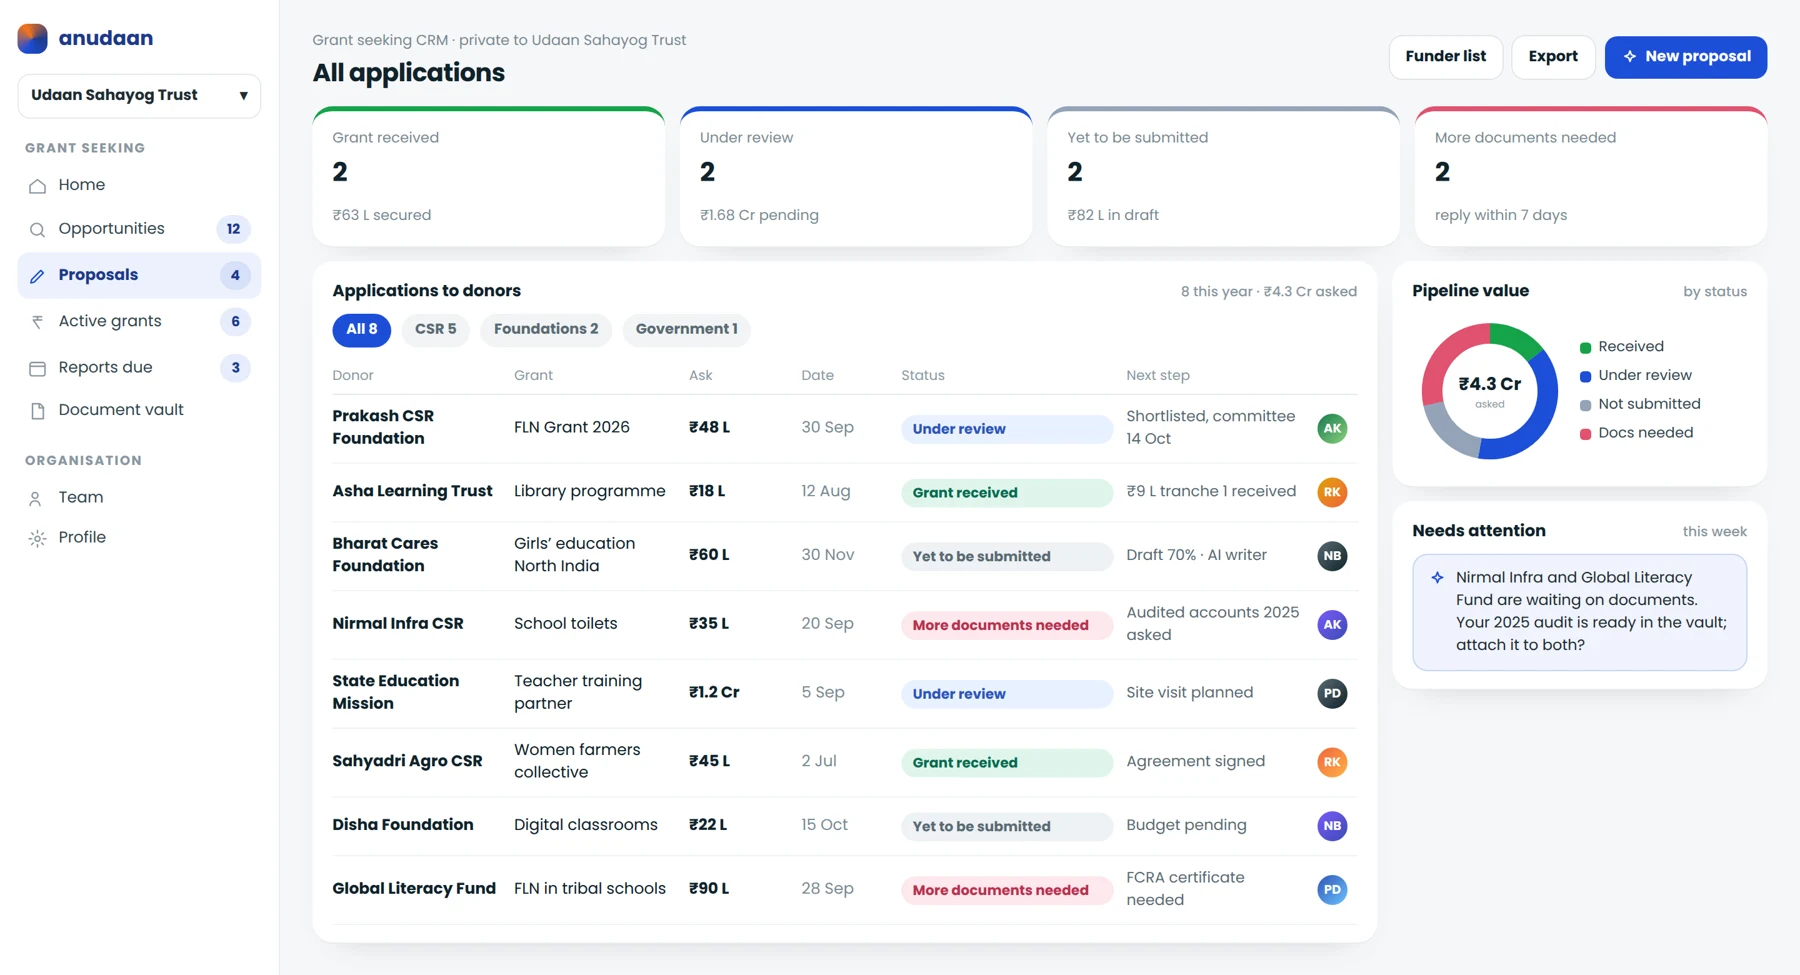This screenshot has width=1800, height=975.
Task: Open the Grant received summary card
Action: coord(489,176)
